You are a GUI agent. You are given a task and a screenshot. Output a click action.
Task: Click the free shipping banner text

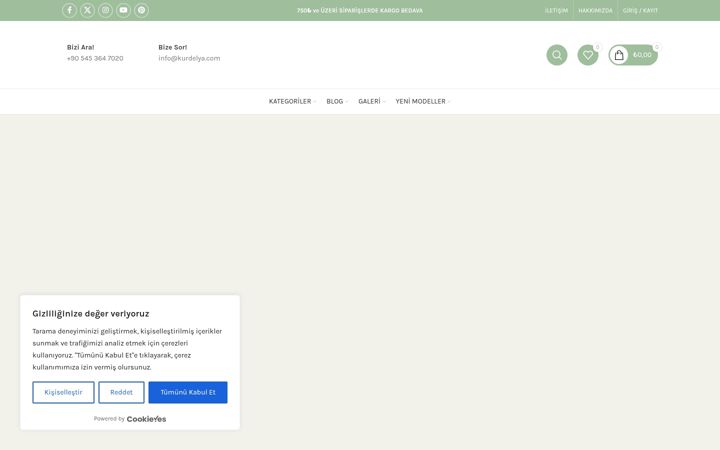click(x=360, y=11)
